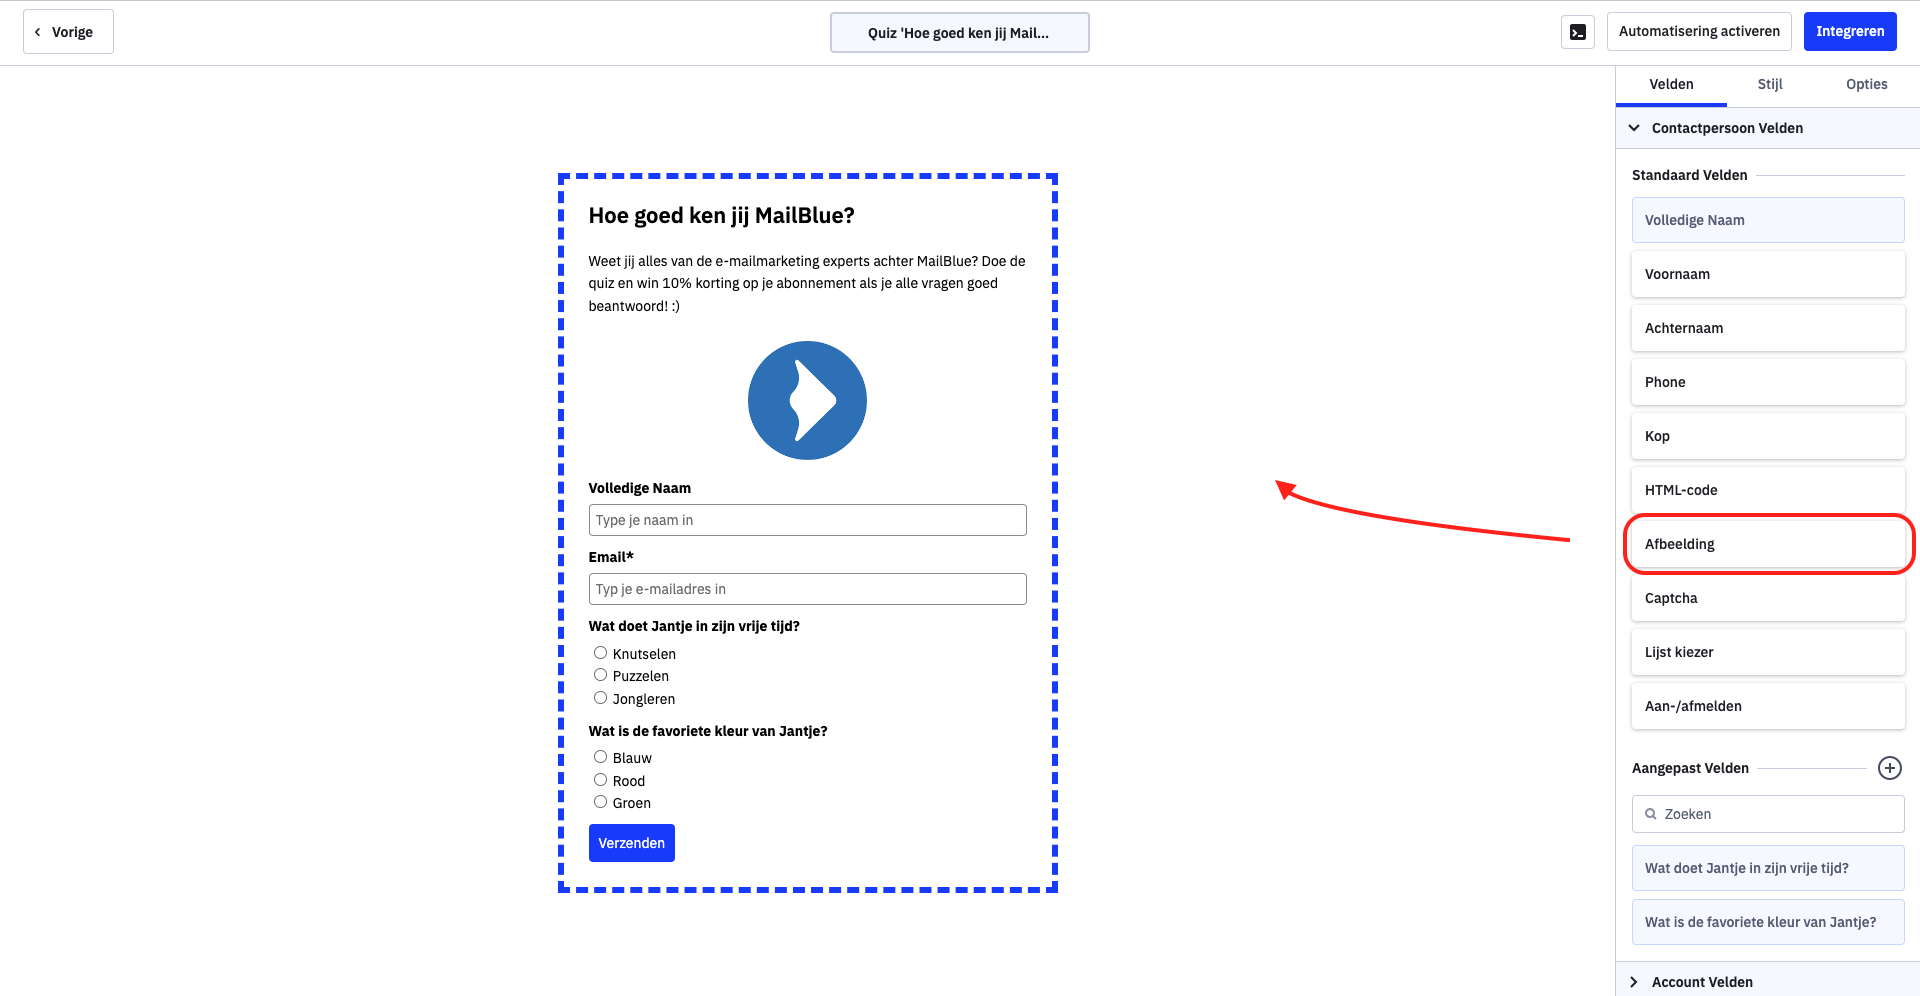The image size is (1920, 996).
Task: Click the 'Email*' label in the form
Action: 611,557
